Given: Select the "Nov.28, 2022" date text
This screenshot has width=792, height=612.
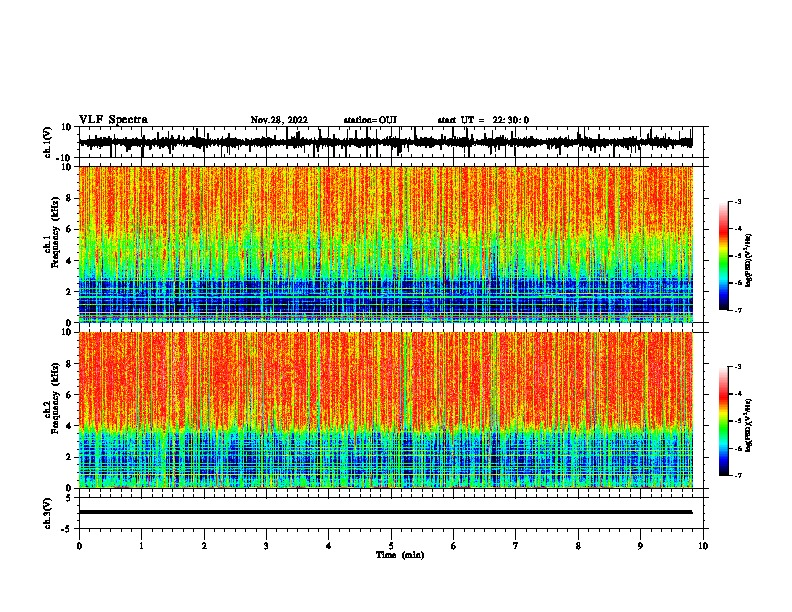Looking at the screenshot, I should coord(279,120).
